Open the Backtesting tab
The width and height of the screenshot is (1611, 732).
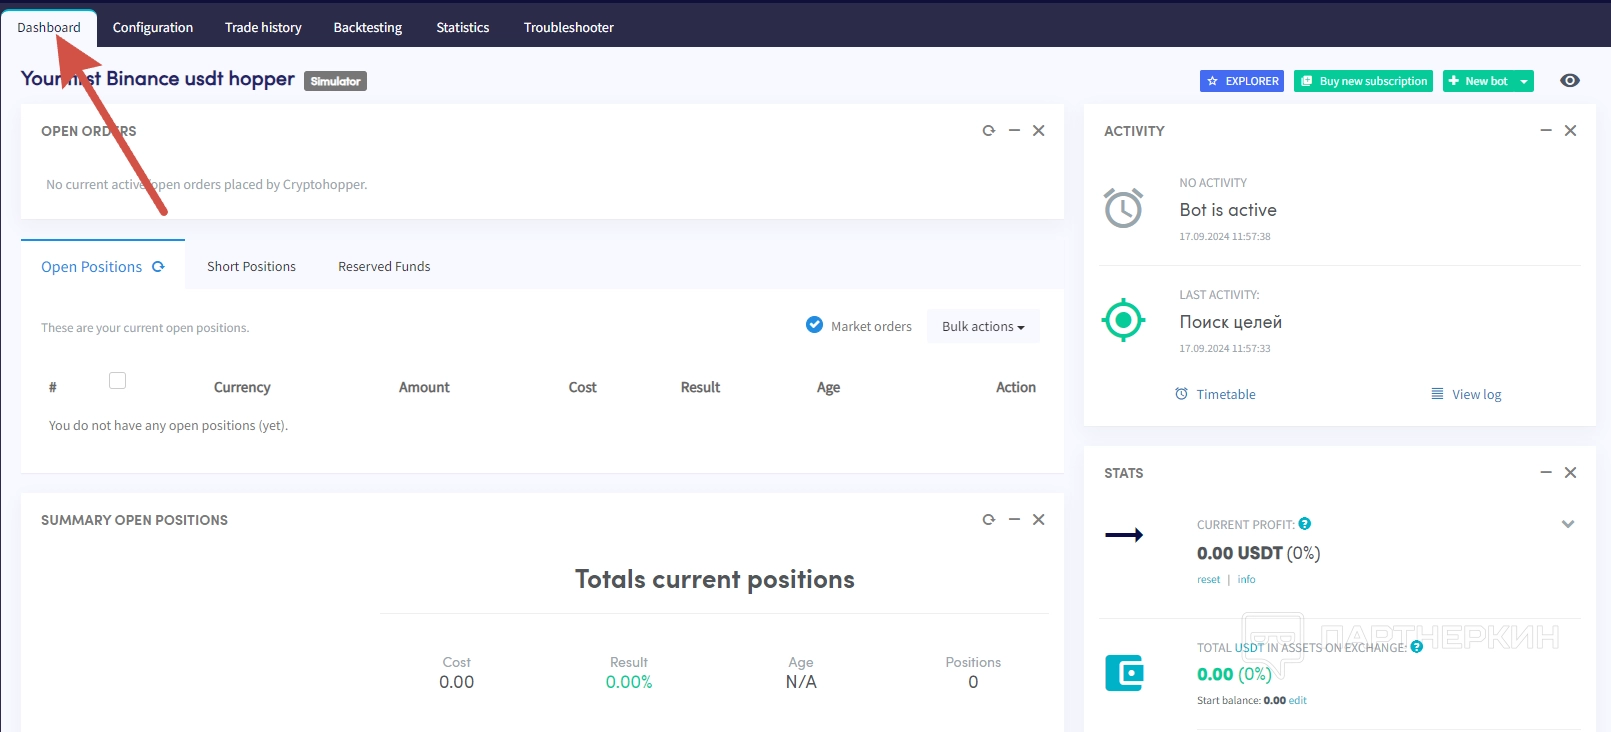point(368,28)
